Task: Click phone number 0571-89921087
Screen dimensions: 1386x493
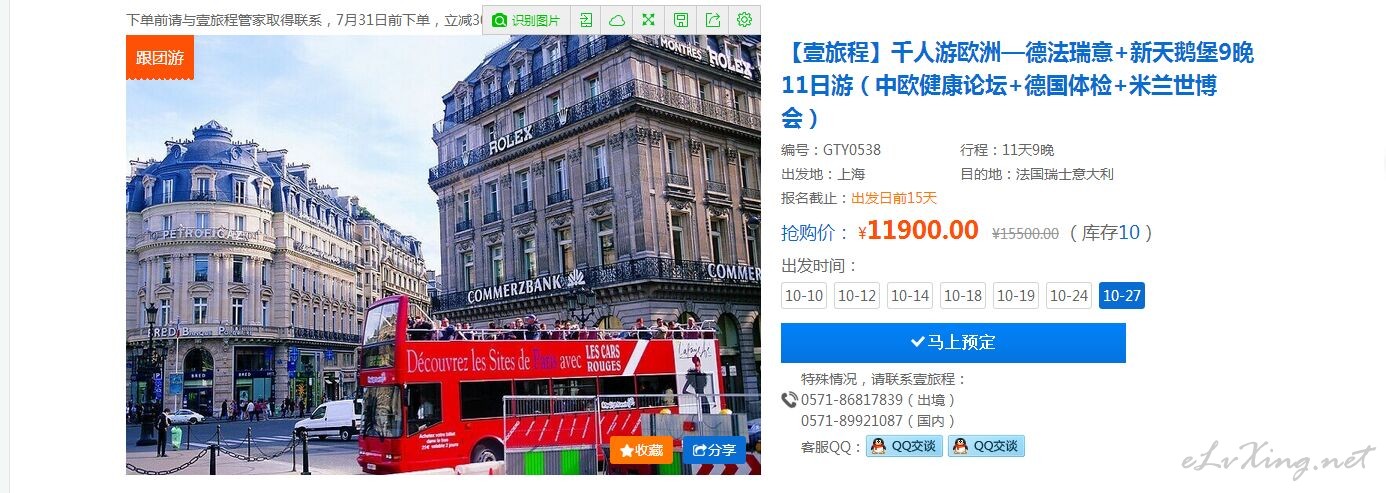Action: click(x=852, y=421)
